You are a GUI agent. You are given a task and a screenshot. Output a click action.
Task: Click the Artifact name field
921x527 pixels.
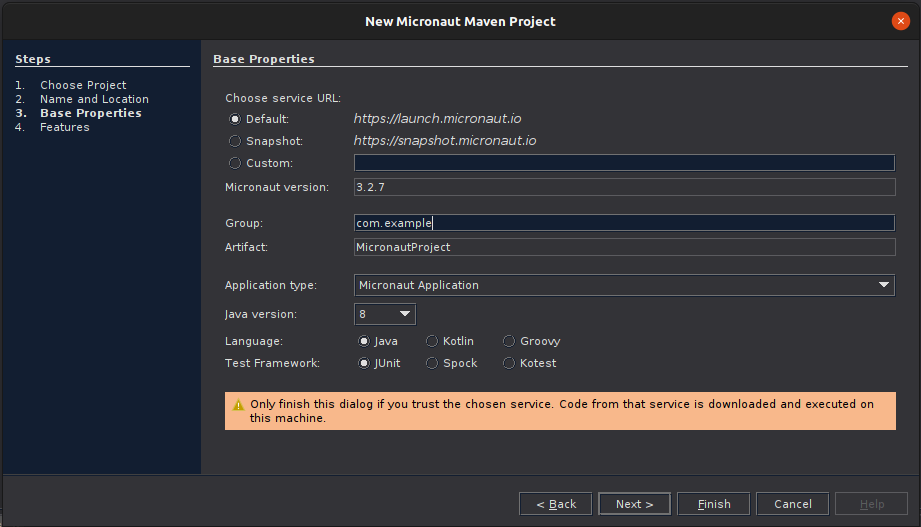(x=624, y=247)
